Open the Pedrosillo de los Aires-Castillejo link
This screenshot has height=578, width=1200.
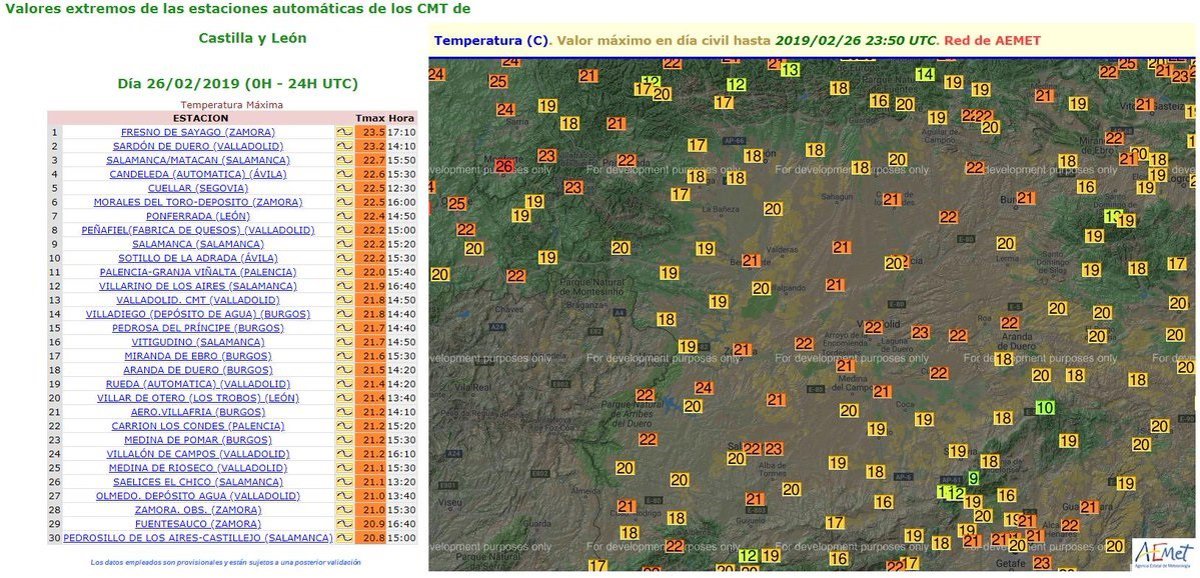pyautogui.click(x=198, y=538)
